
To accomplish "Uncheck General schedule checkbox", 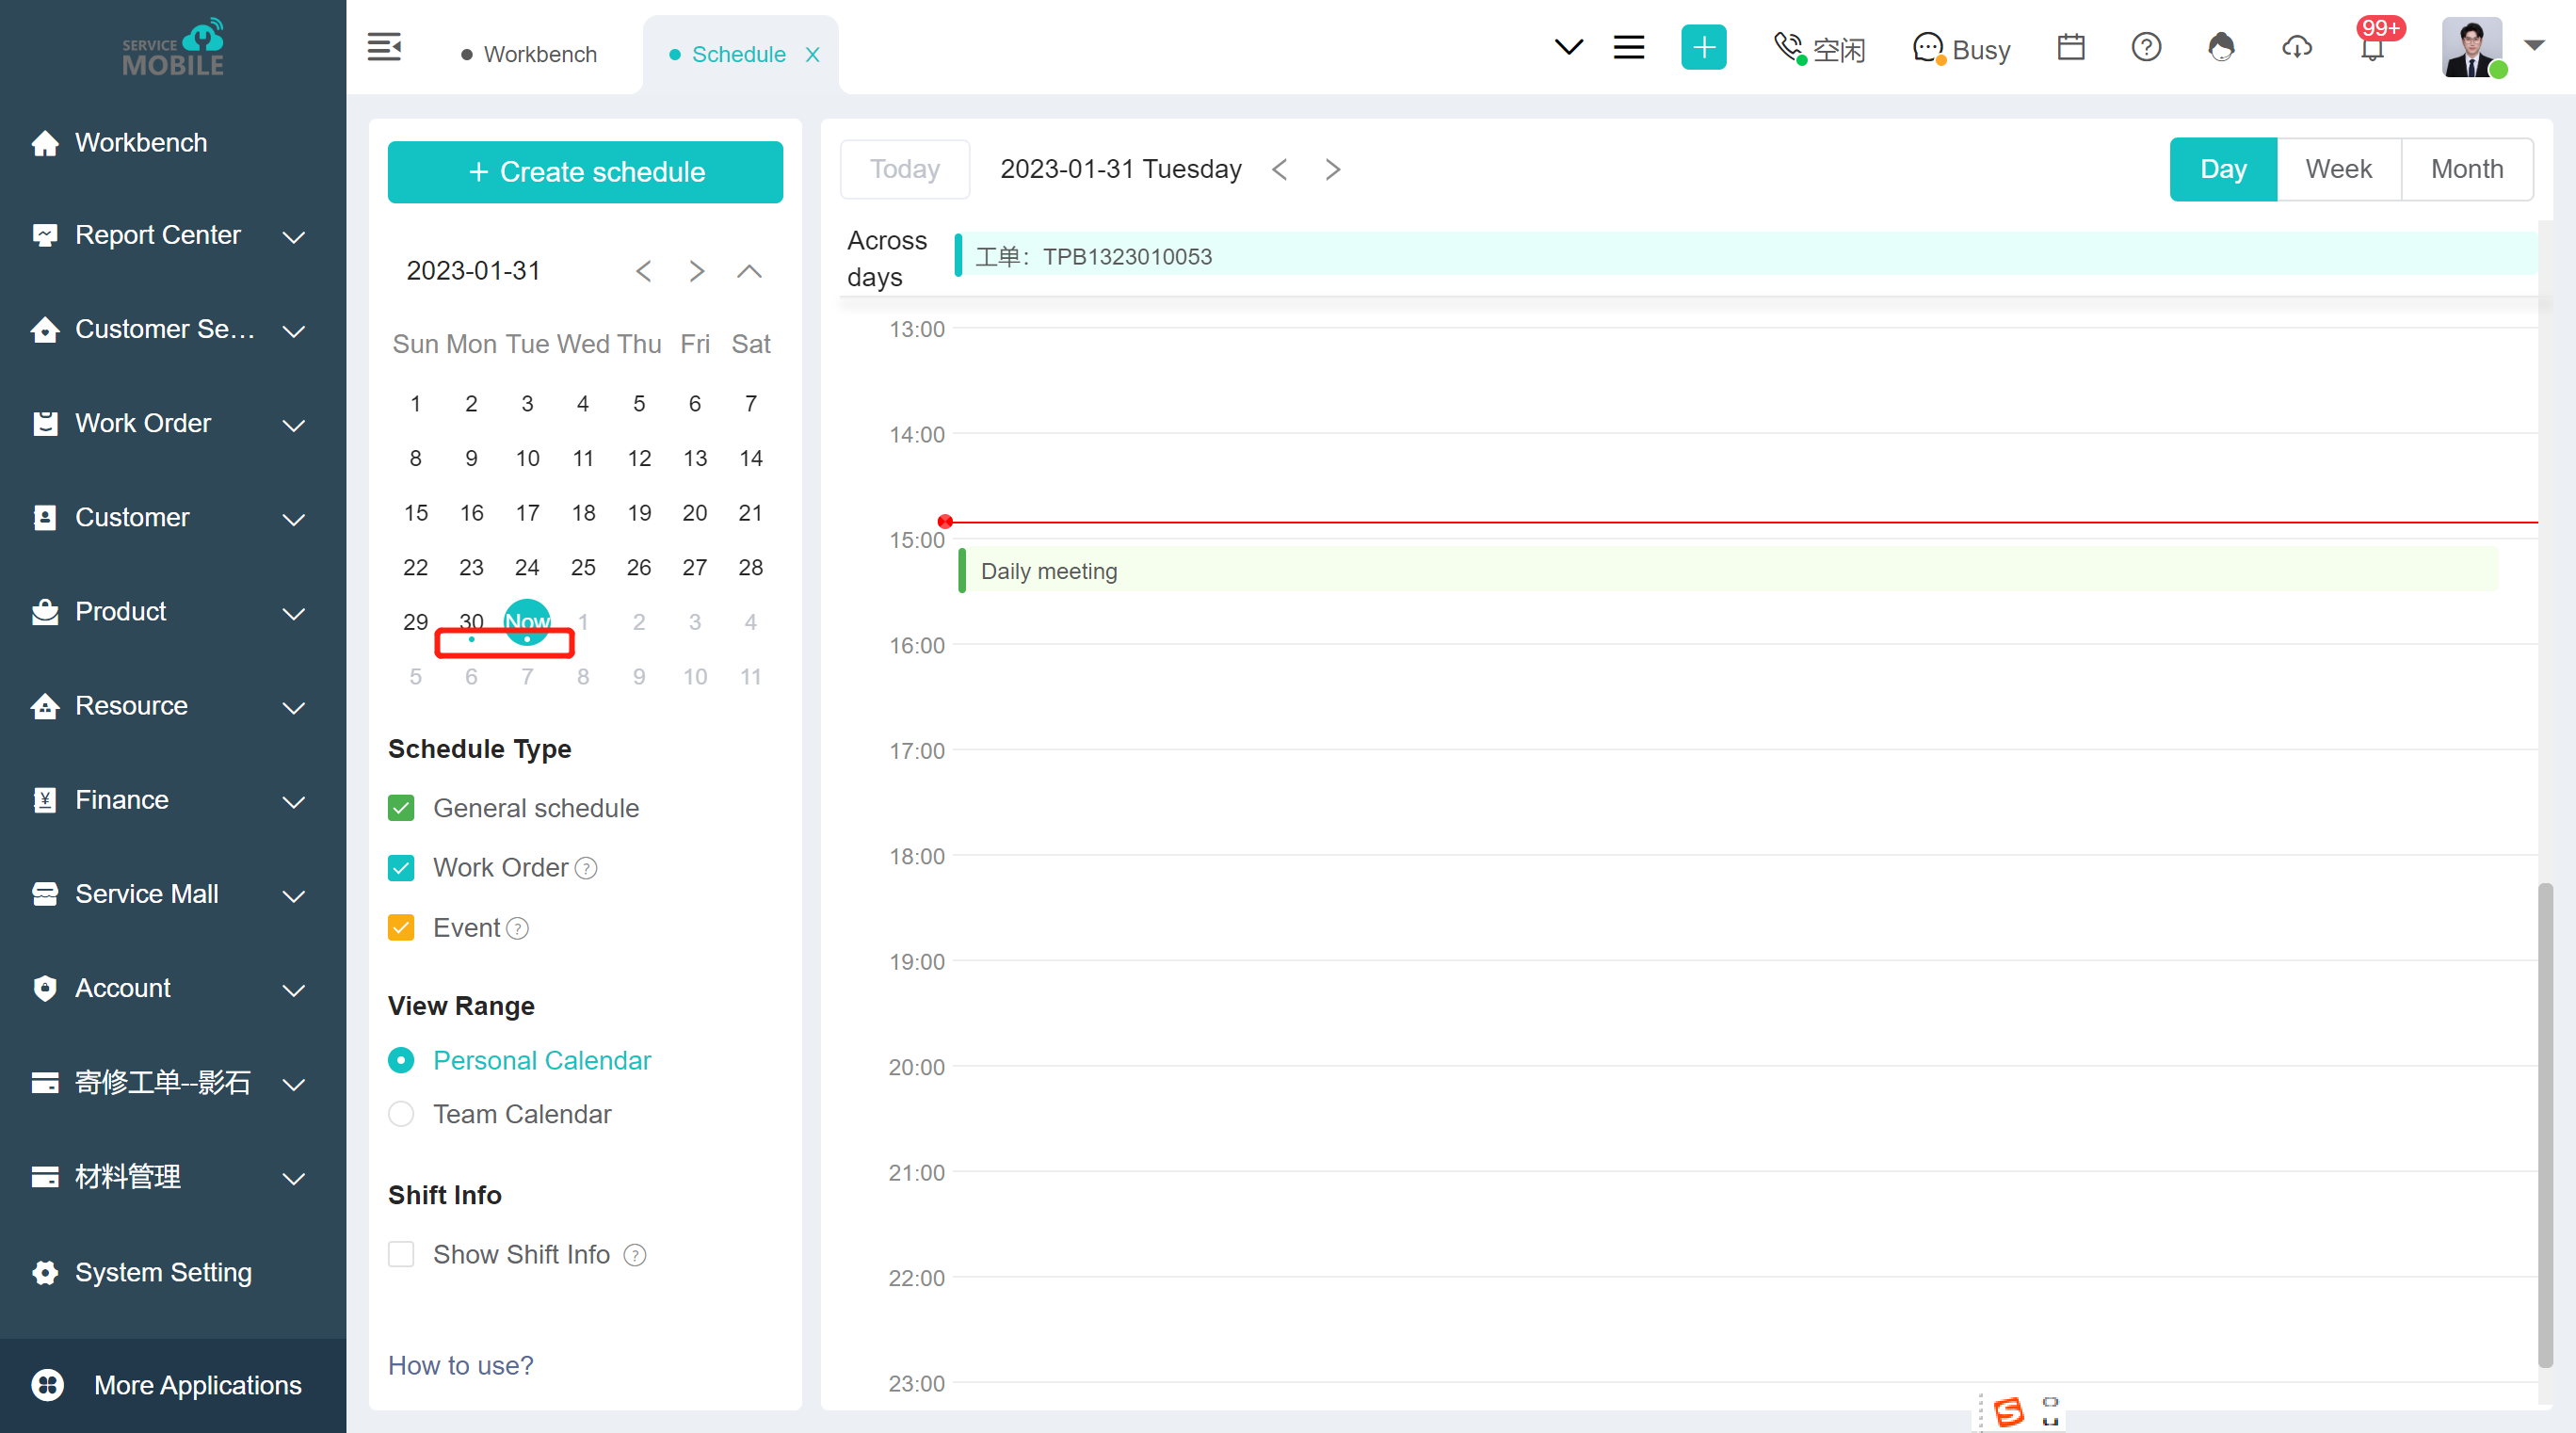I will point(401,808).
